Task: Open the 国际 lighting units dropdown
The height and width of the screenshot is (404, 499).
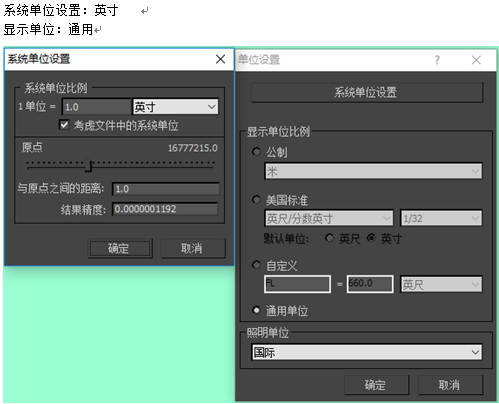Action: click(367, 352)
